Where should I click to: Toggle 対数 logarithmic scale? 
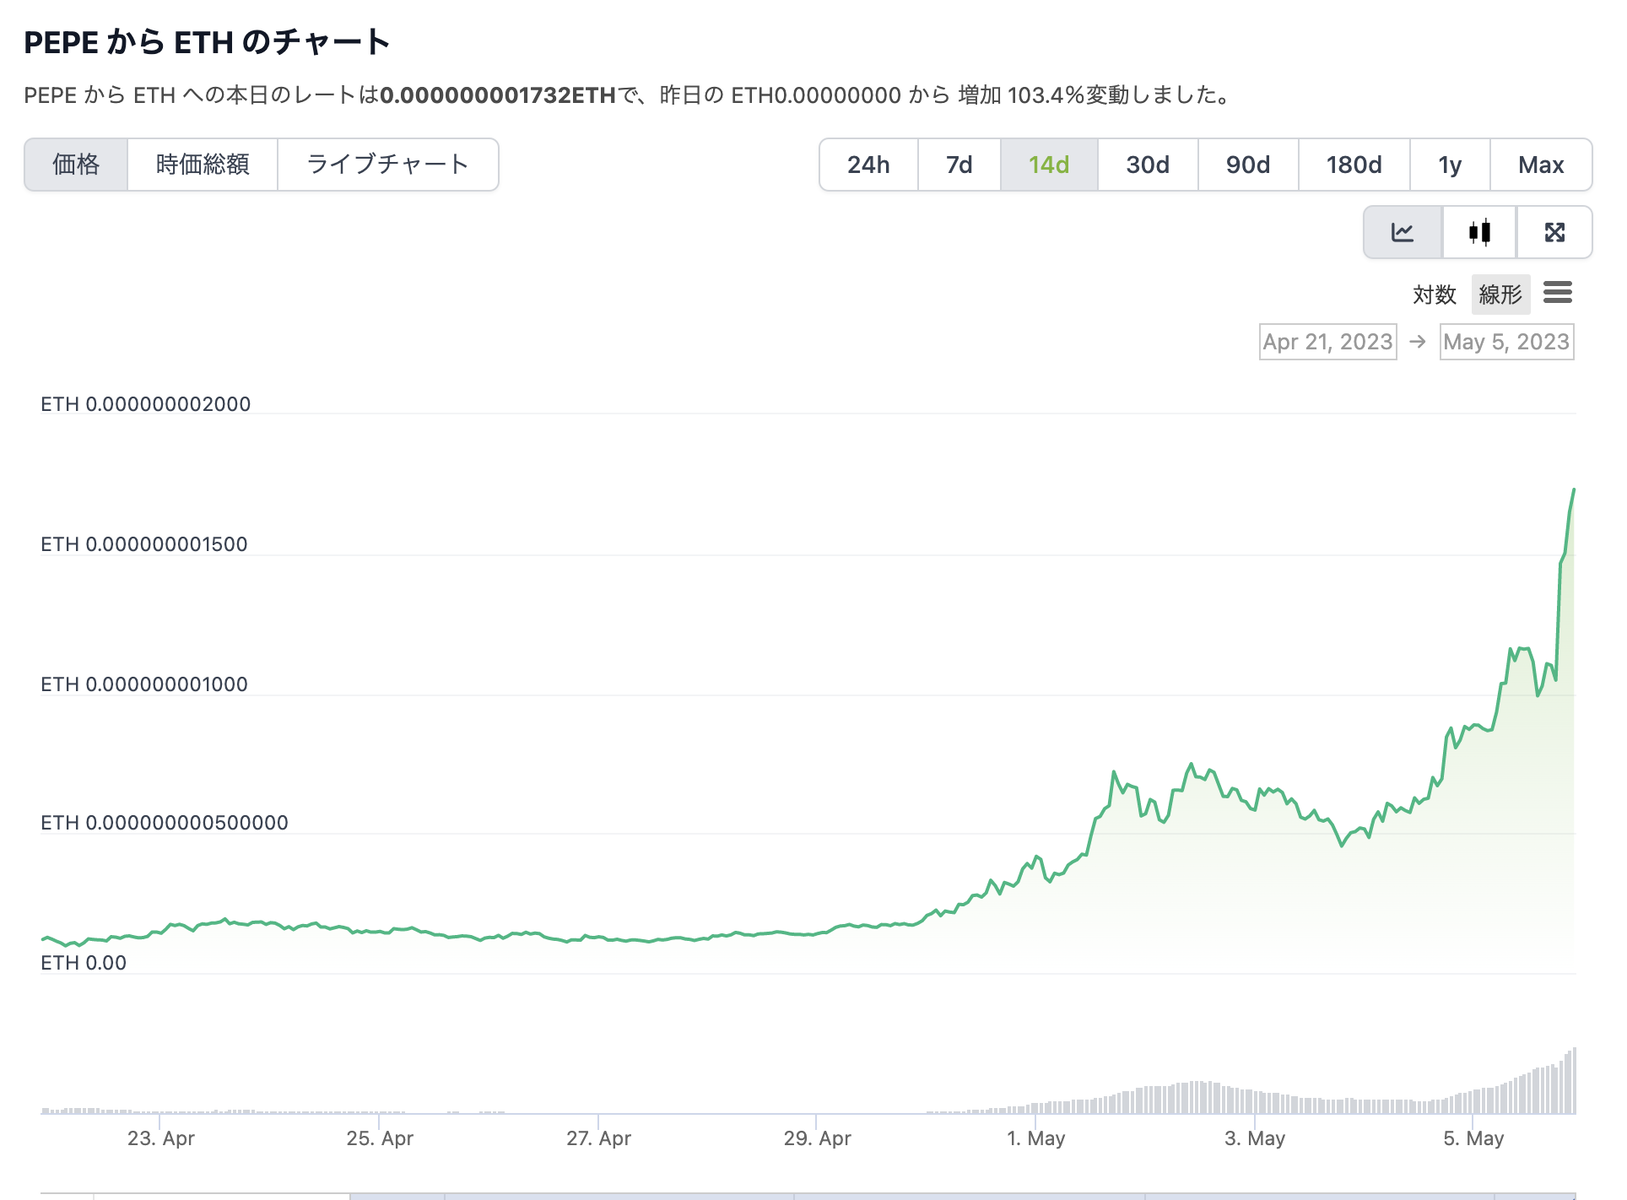click(x=1434, y=294)
